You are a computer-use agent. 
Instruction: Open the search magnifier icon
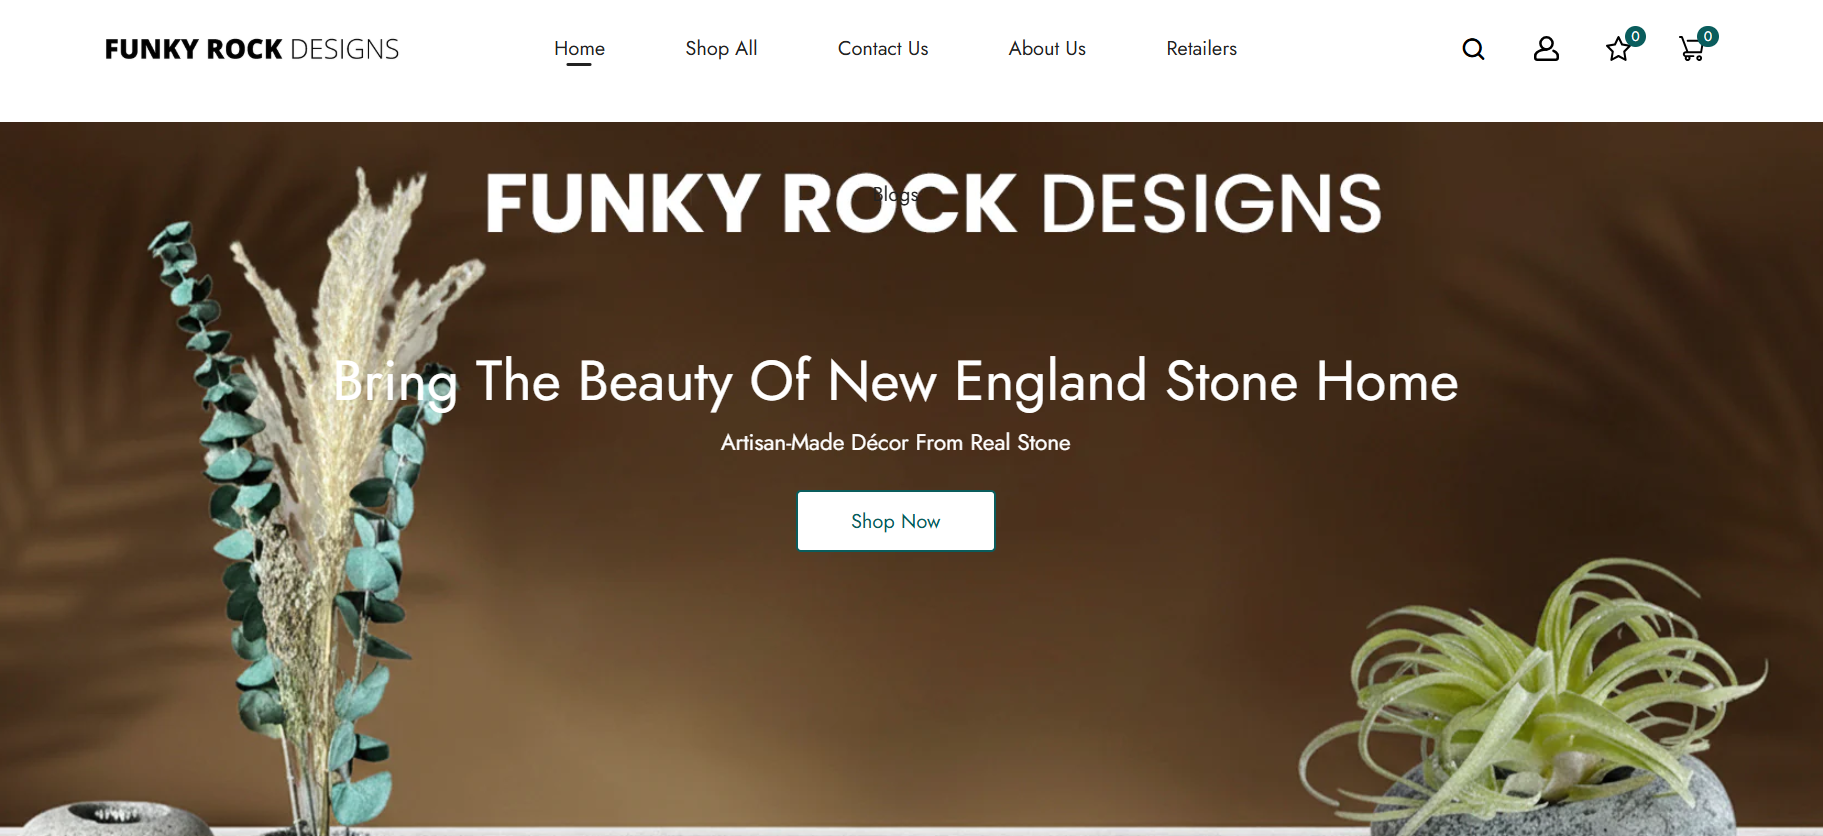coord(1473,49)
